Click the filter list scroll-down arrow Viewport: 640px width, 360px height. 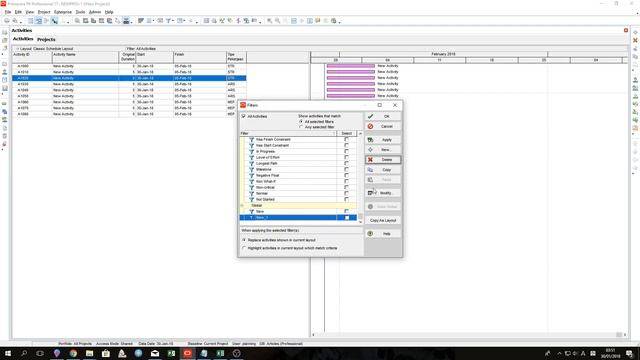(x=360, y=222)
